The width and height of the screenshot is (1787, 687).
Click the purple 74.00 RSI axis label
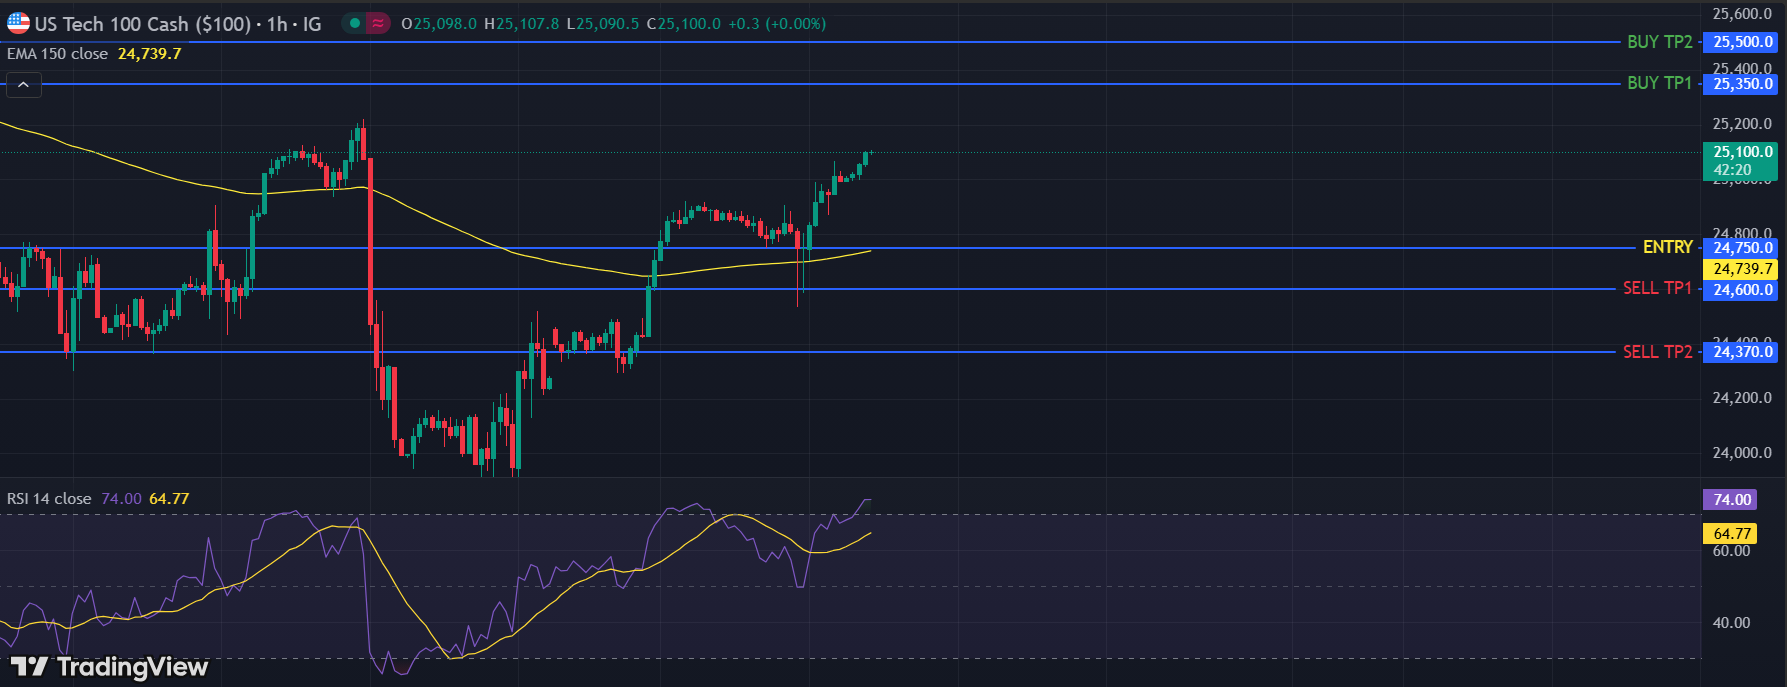tap(1732, 500)
